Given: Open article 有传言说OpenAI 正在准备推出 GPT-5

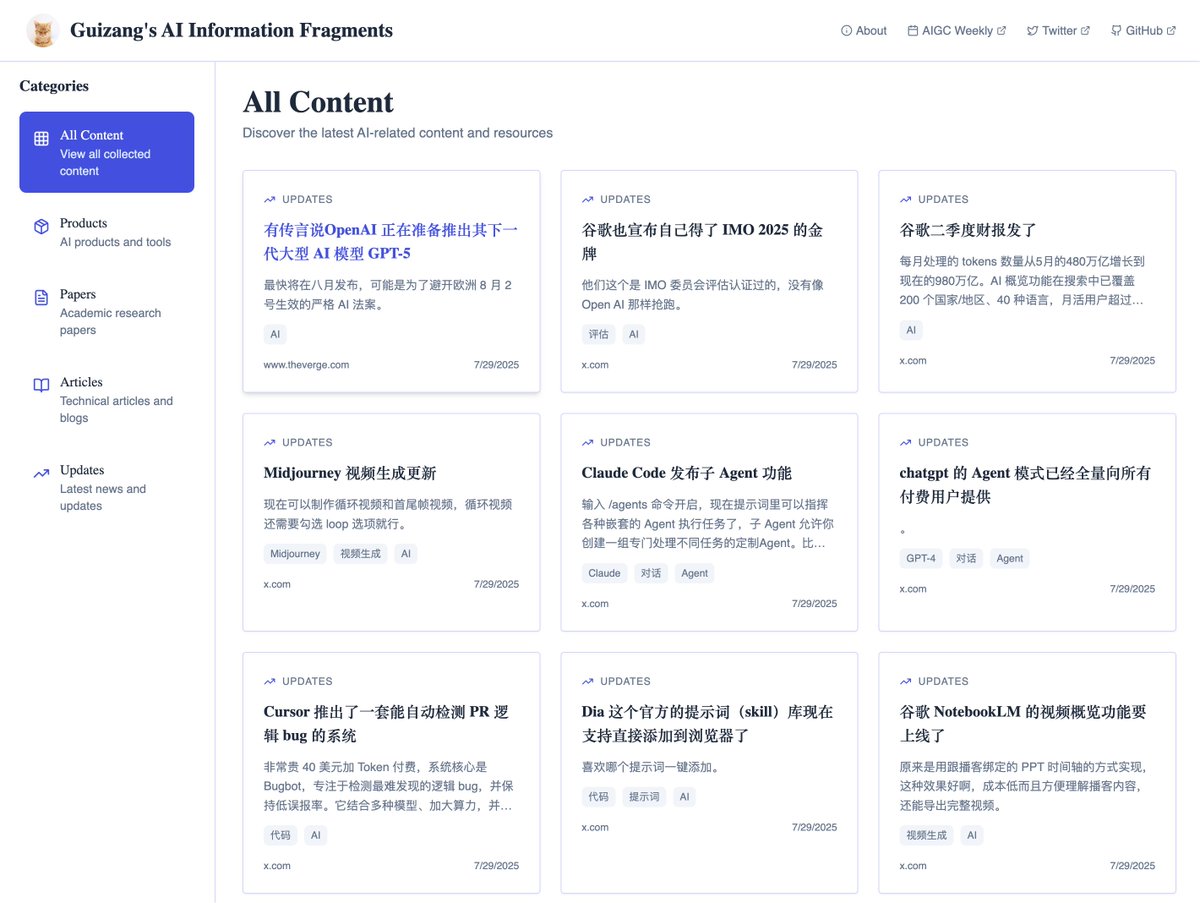Looking at the screenshot, I should coord(391,241).
